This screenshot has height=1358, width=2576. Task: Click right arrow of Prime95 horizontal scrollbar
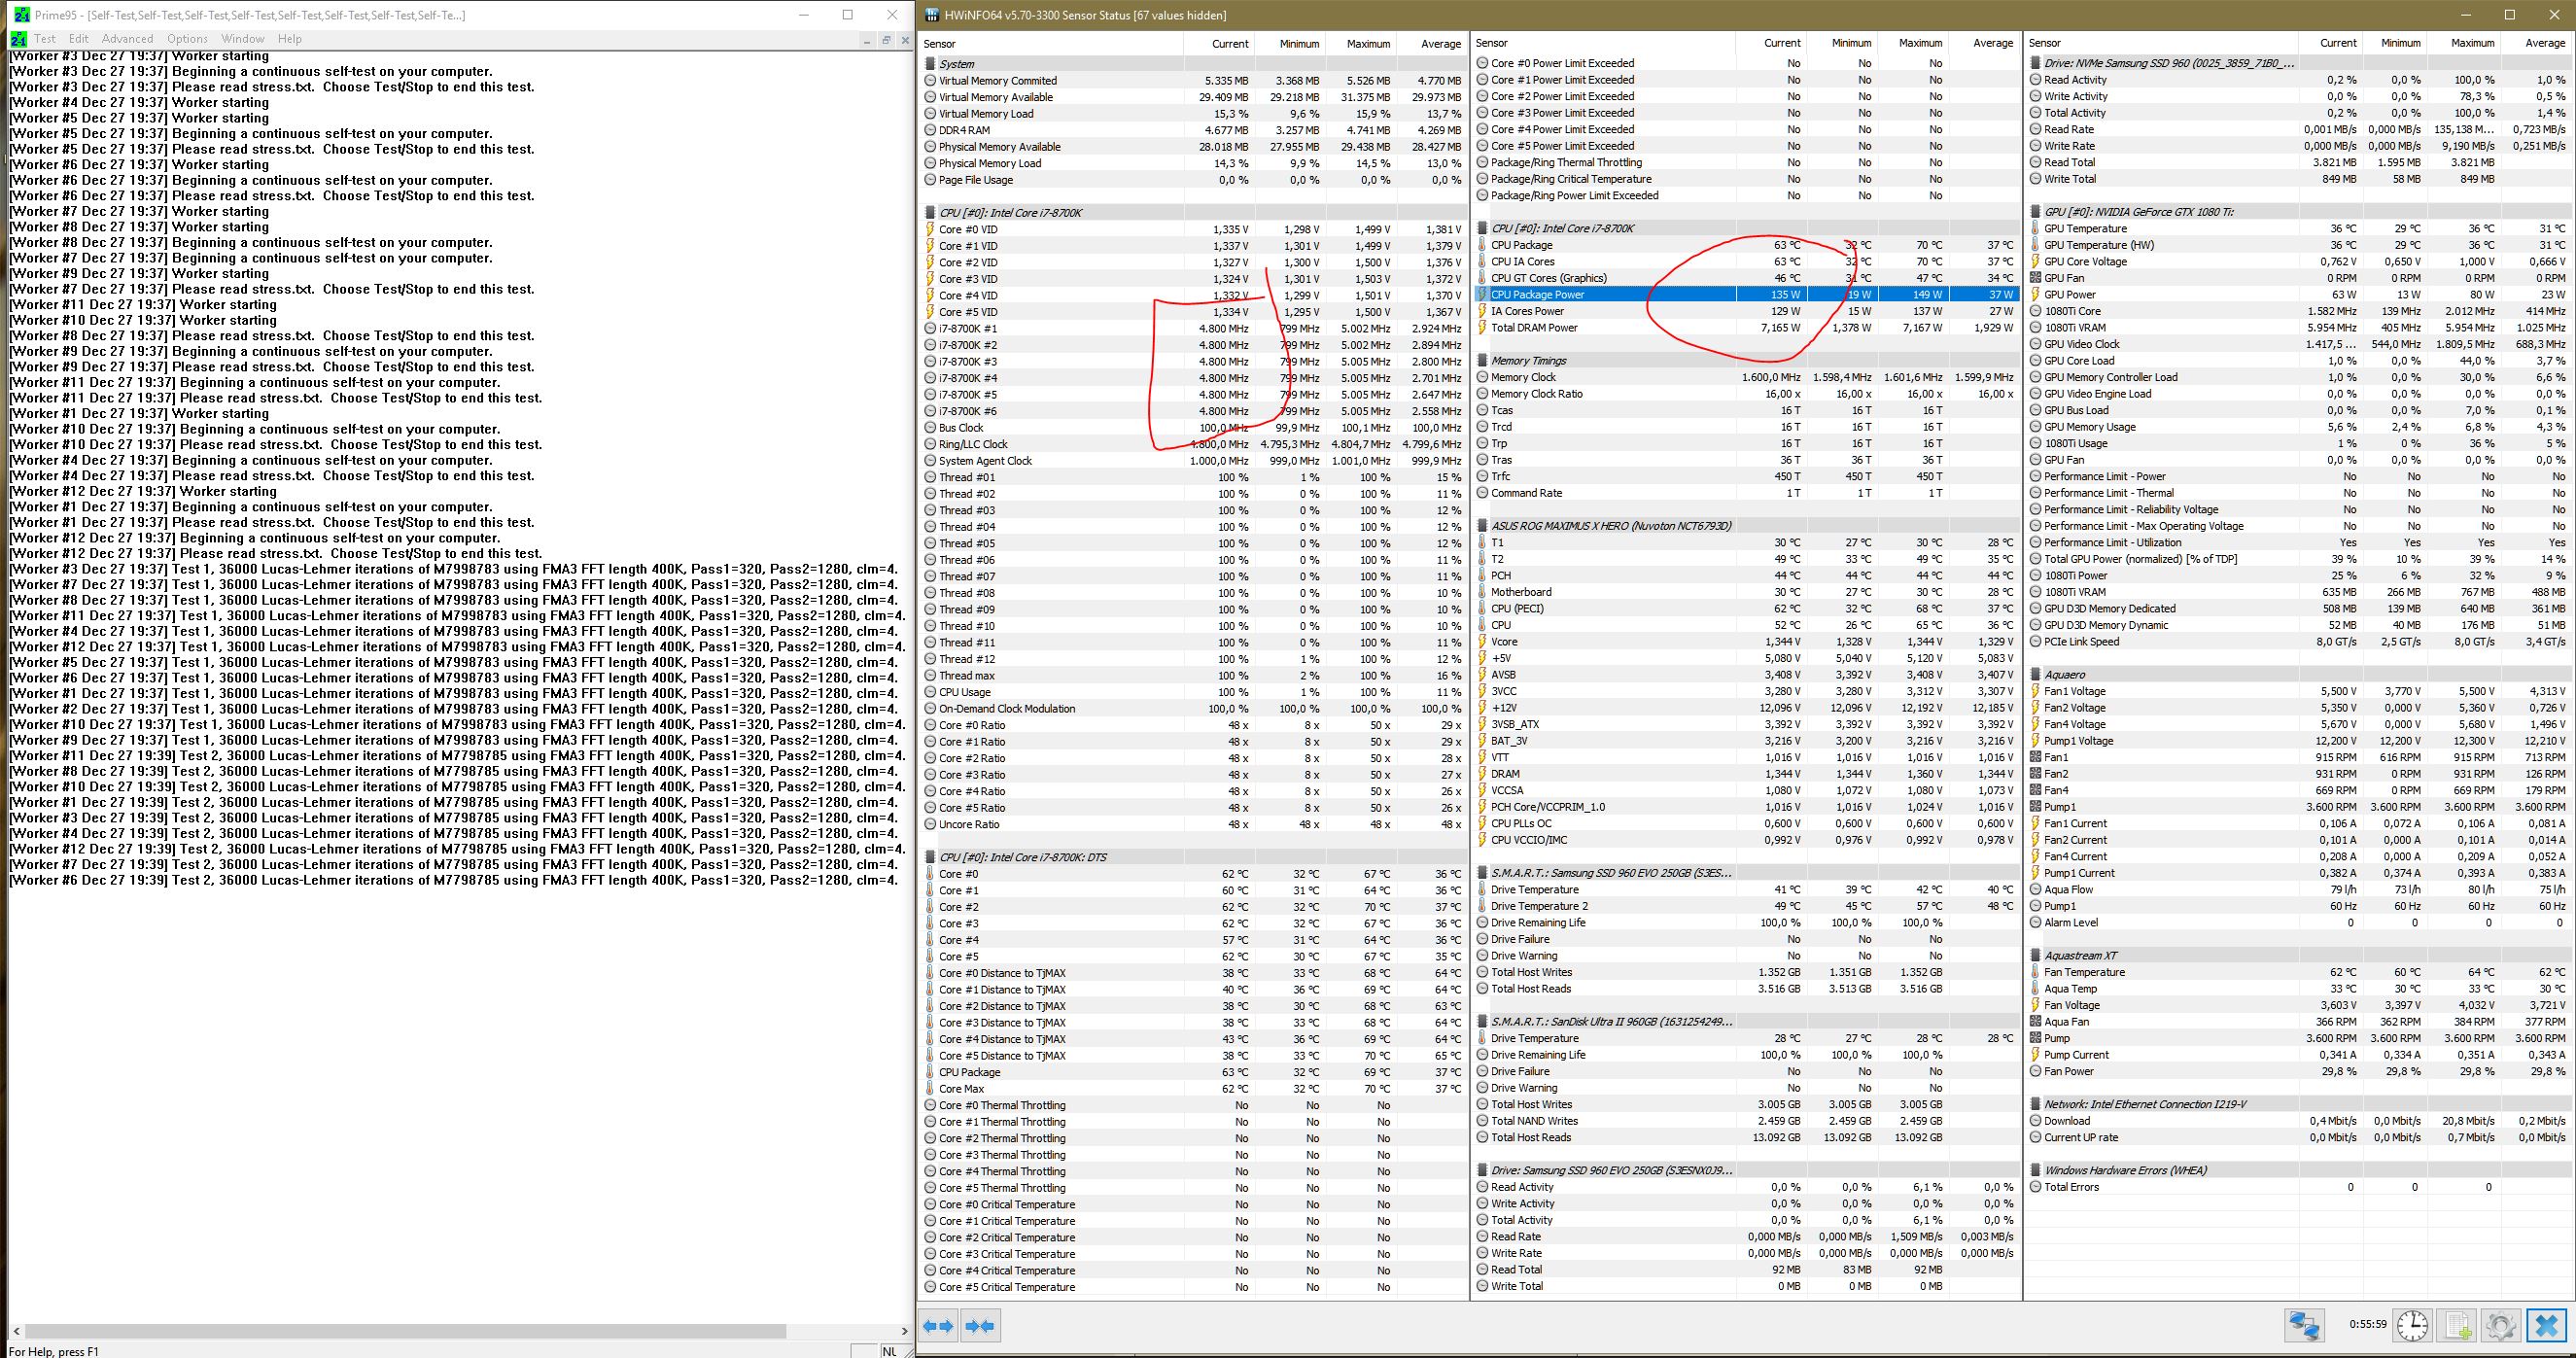[x=903, y=1331]
